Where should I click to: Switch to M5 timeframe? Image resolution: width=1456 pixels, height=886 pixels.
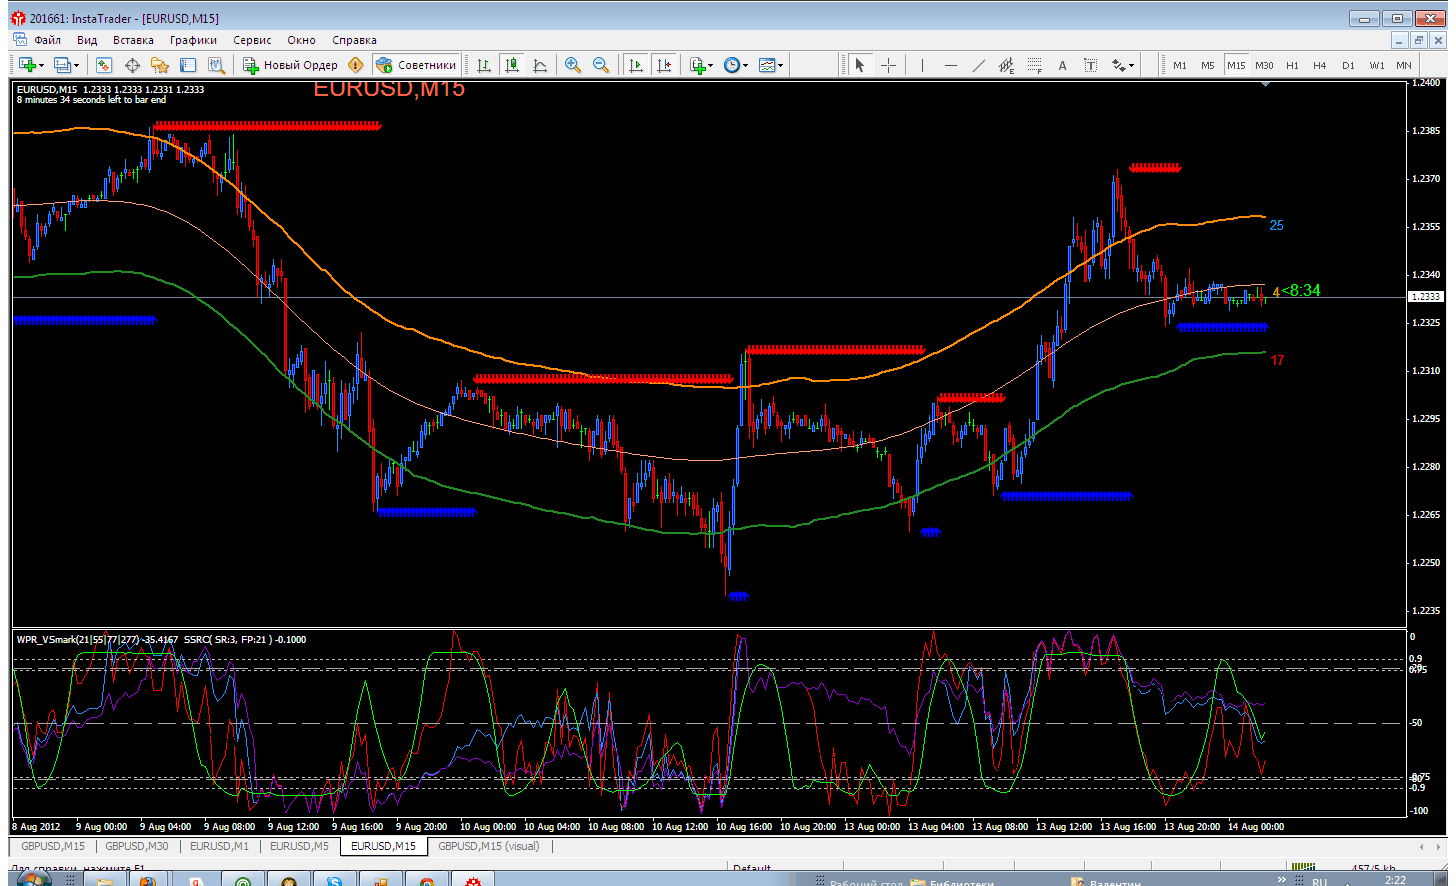[1208, 65]
